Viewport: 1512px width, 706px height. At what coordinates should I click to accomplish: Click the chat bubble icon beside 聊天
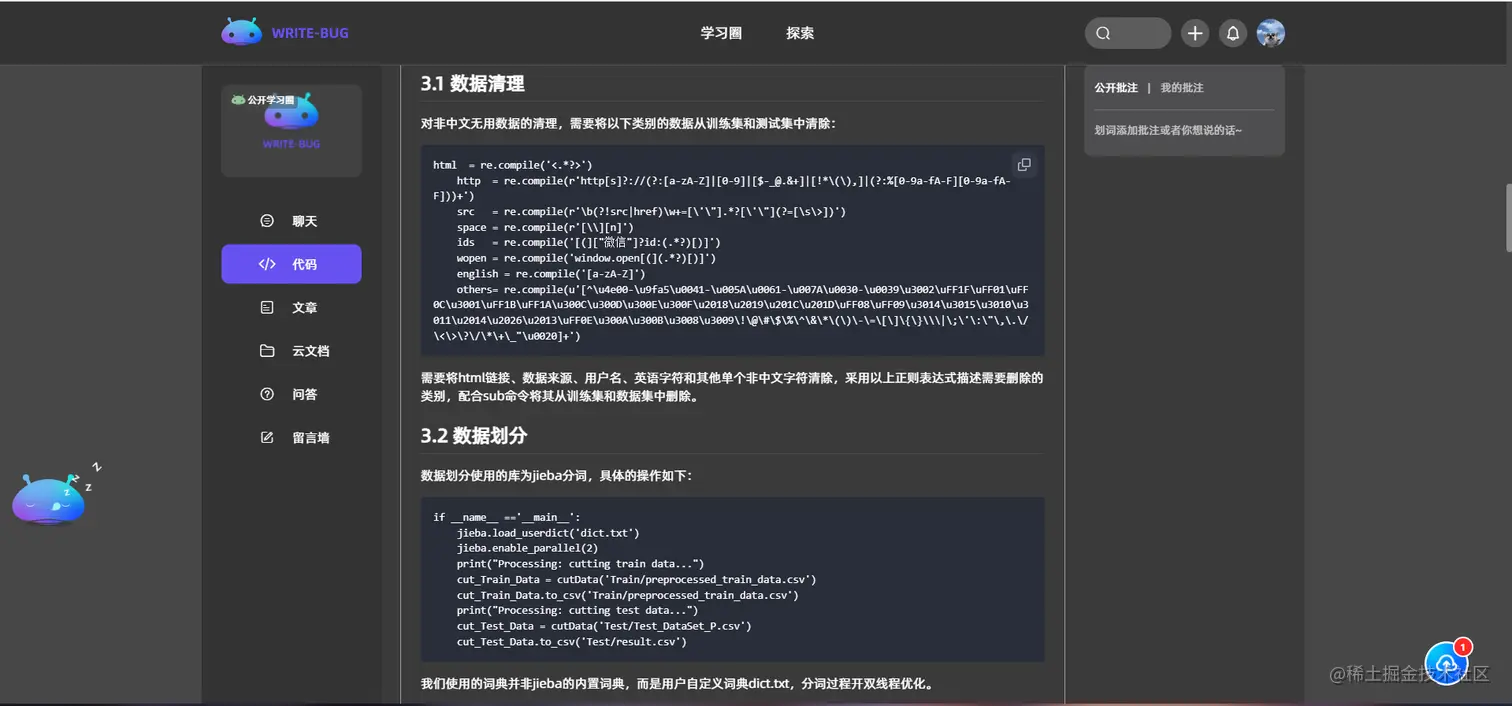pyautogui.click(x=267, y=221)
